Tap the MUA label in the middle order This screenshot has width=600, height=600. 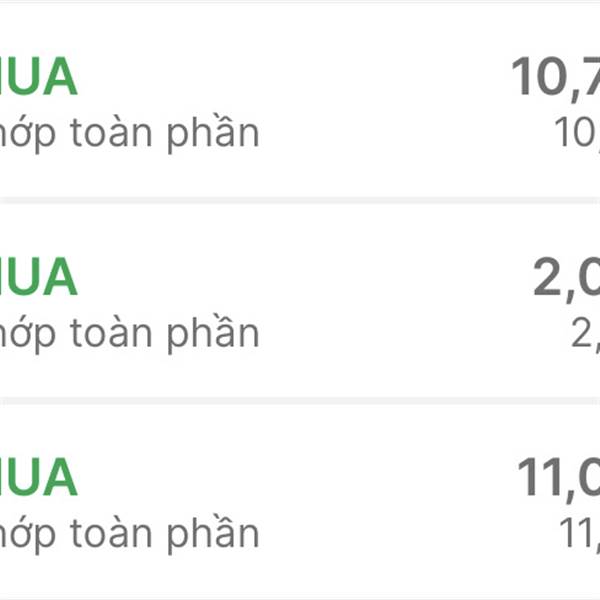(38, 278)
